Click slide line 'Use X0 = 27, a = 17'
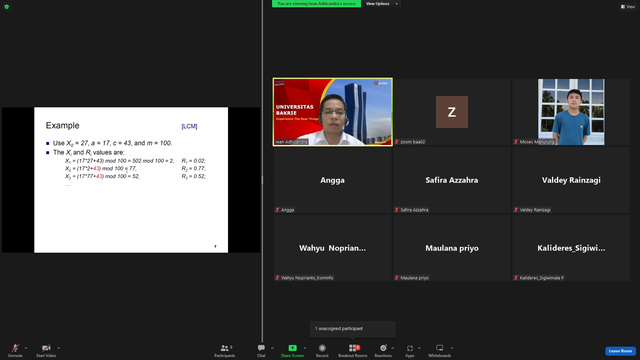 pyautogui.click(x=112, y=143)
